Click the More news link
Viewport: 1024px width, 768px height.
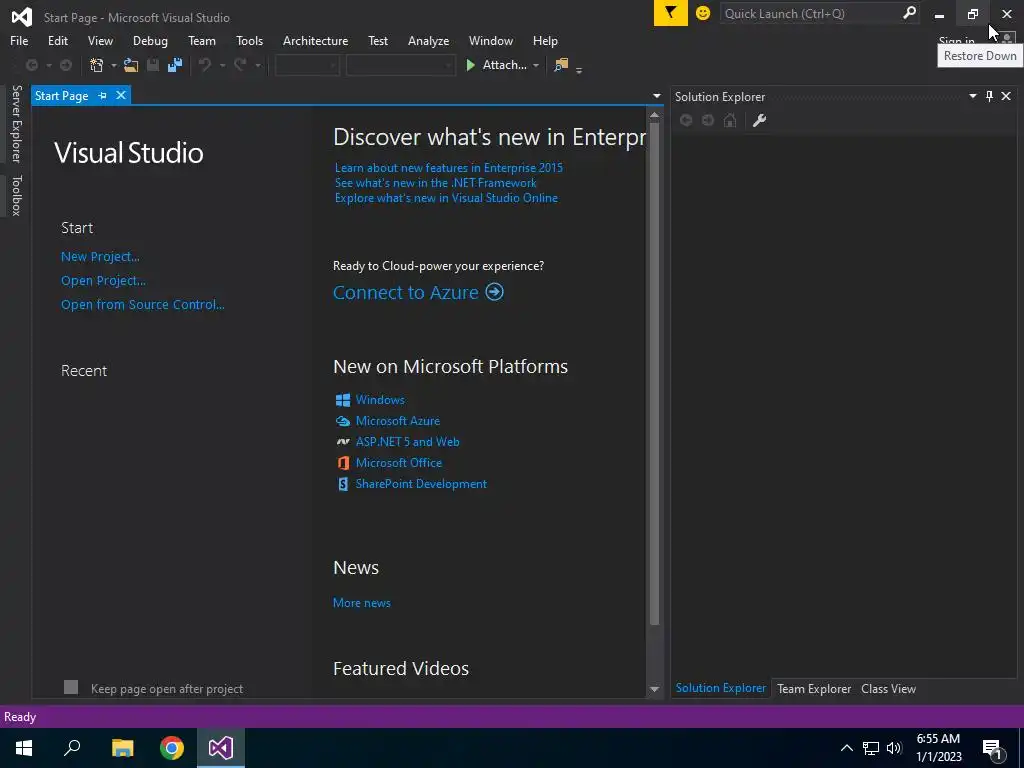tap(362, 603)
